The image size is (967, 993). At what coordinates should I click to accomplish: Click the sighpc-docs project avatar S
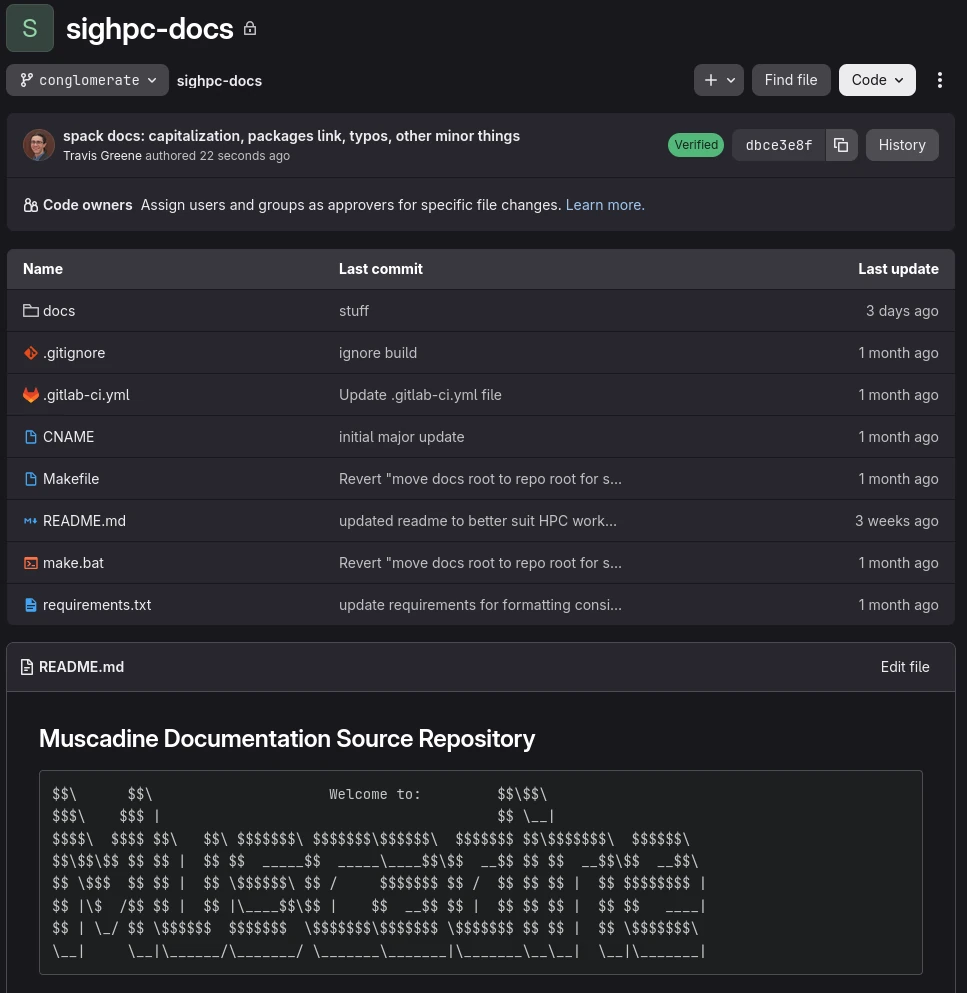pos(30,28)
